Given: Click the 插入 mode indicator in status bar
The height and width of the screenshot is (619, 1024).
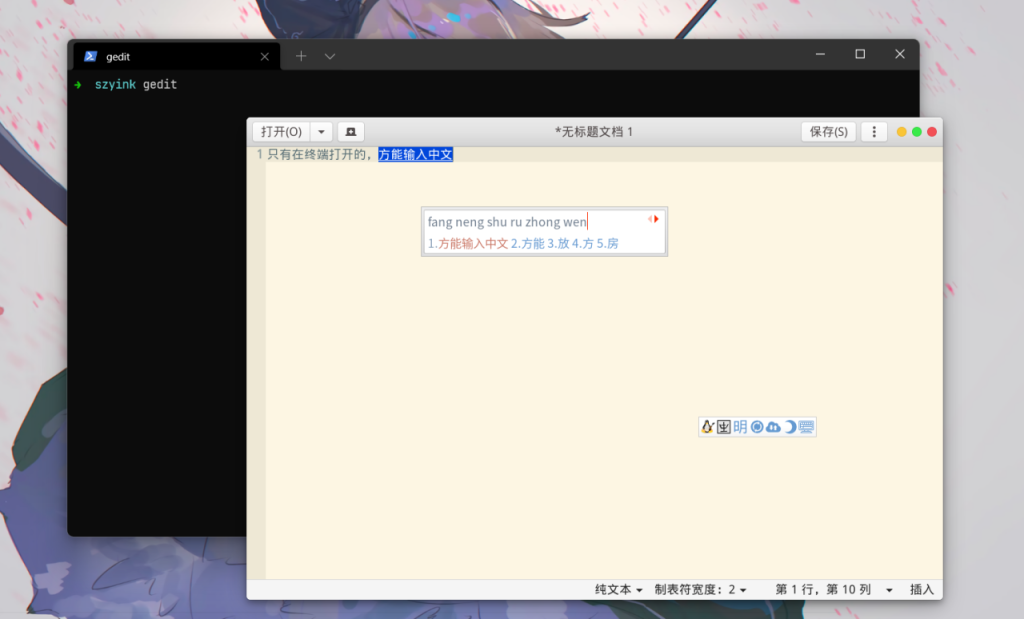Looking at the screenshot, I should pos(921,590).
